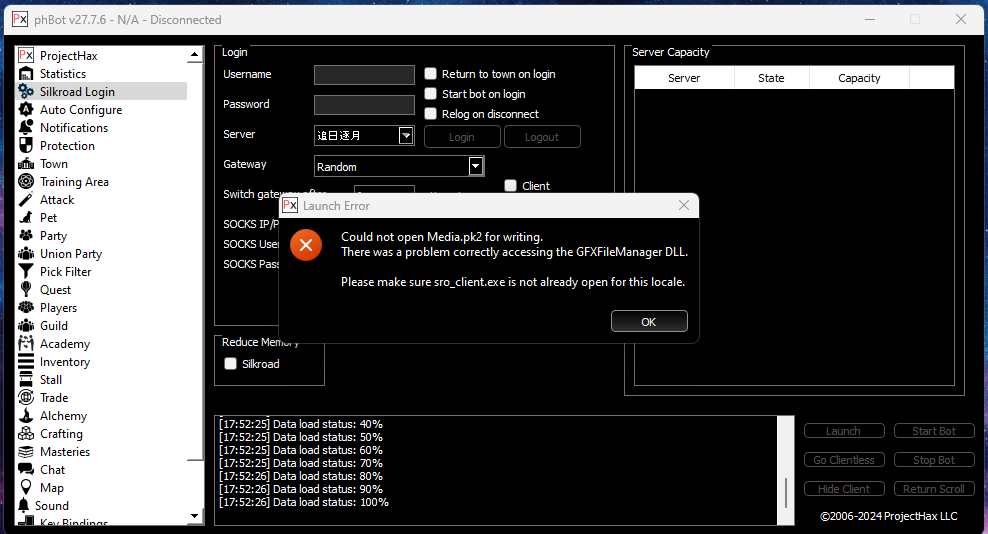The image size is (988, 534).
Task: Click the Capacity column header
Action: pos(859,78)
